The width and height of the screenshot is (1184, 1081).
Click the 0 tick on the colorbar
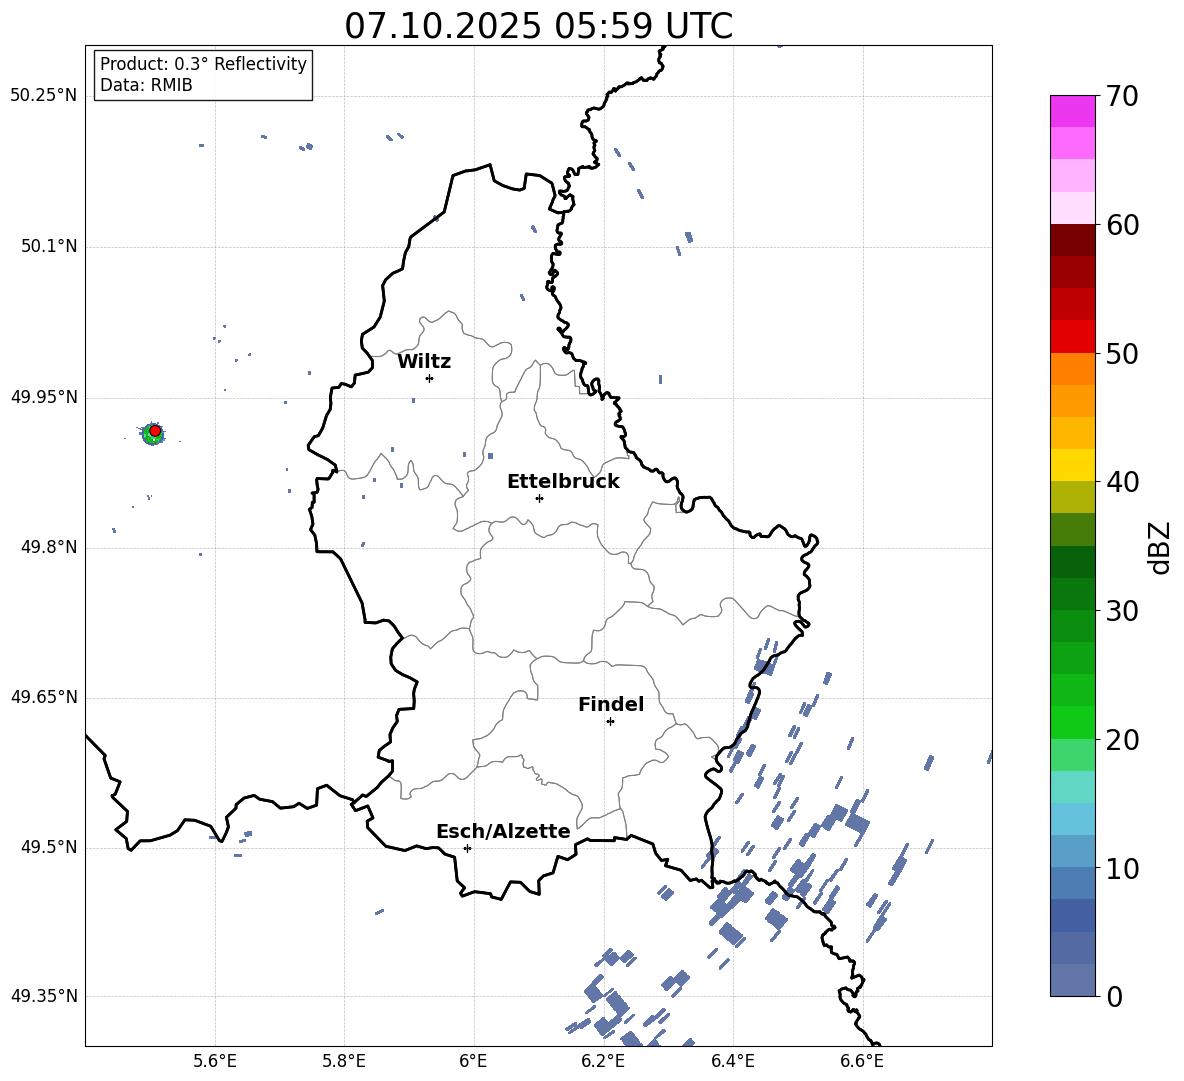click(x=1114, y=996)
